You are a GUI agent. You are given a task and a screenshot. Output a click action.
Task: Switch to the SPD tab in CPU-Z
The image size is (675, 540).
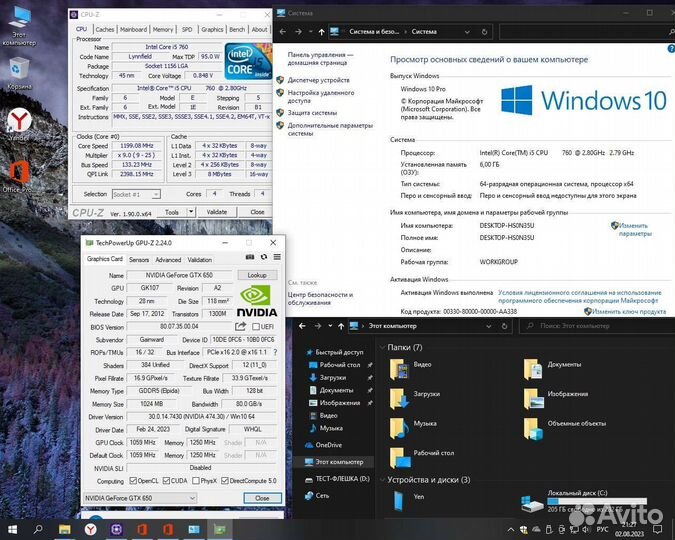pos(187,29)
